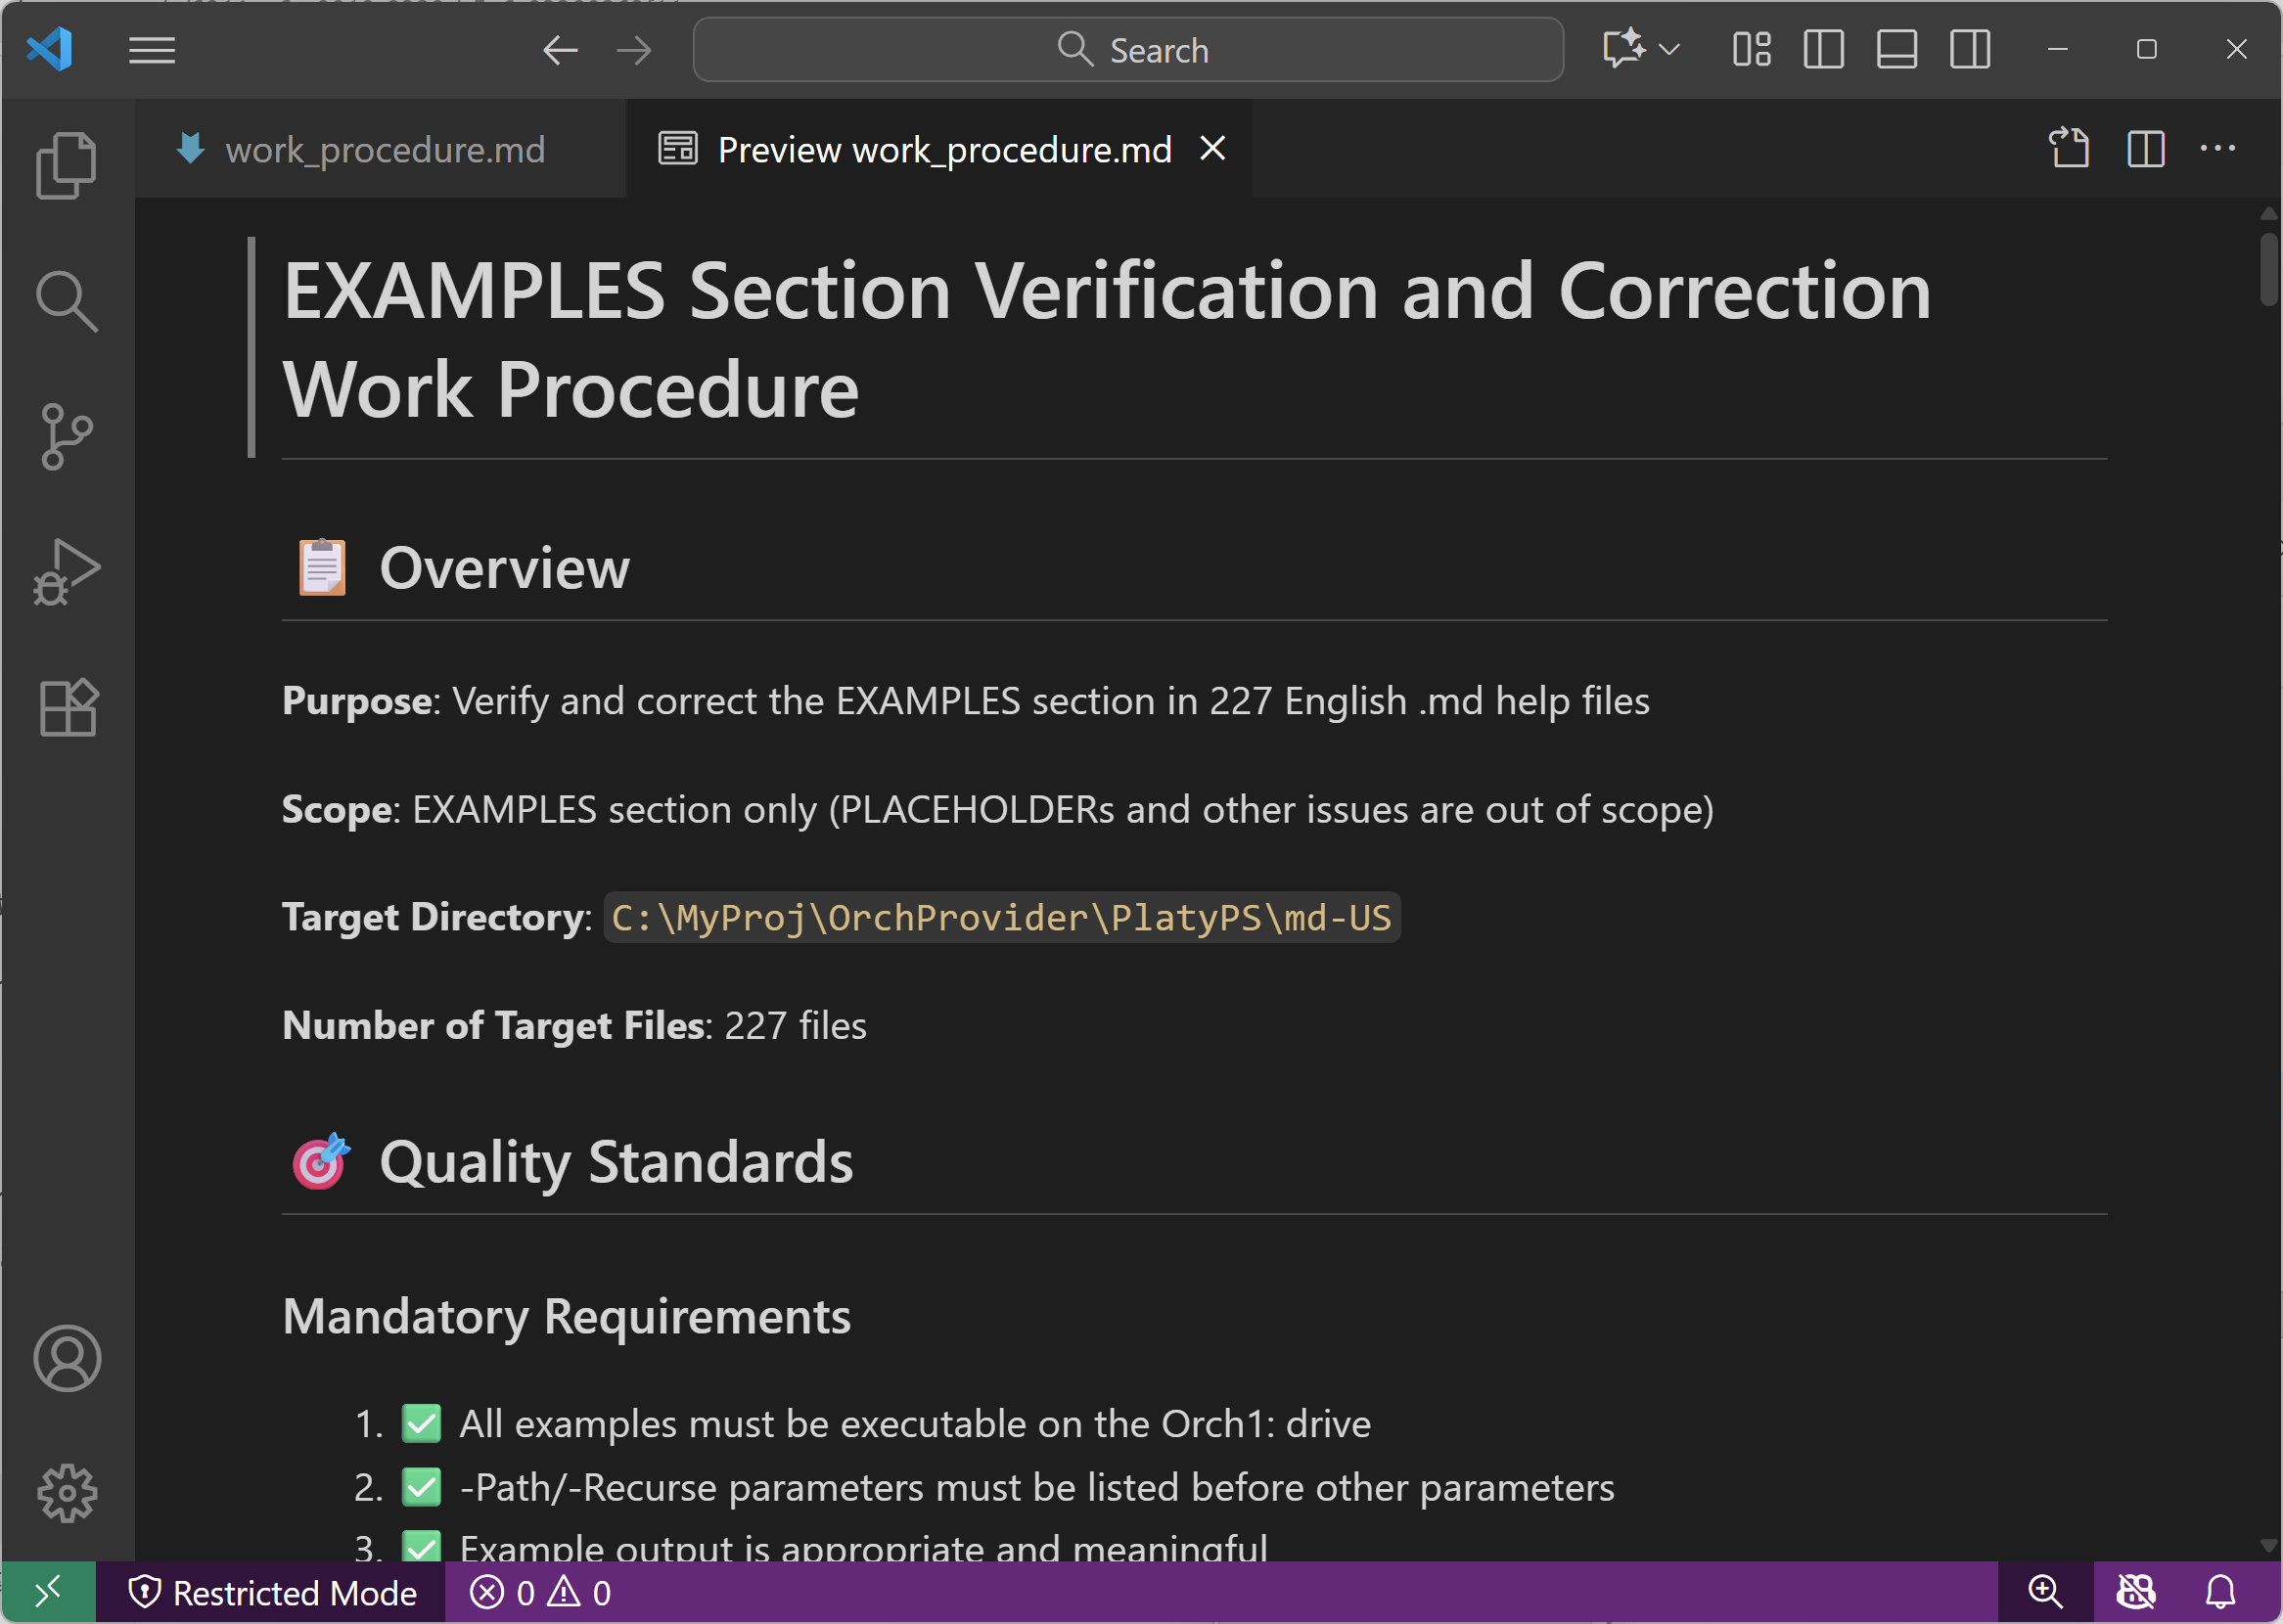Toggle the secondary side bar
This screenshot has width=2283, height=1624.
[1969, 49]
